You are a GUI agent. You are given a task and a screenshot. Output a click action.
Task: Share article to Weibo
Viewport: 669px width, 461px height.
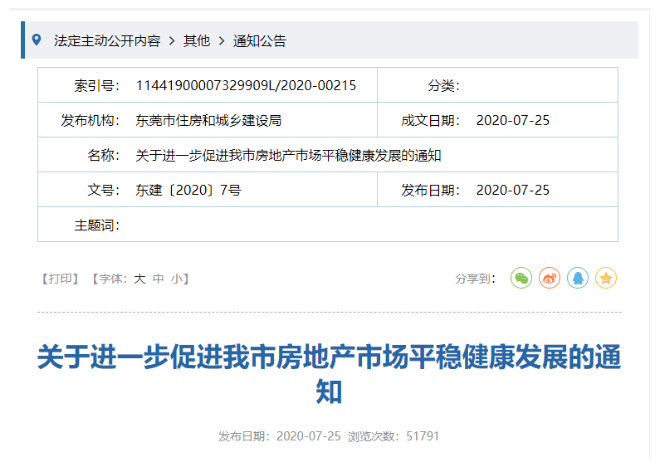point(550,278)
